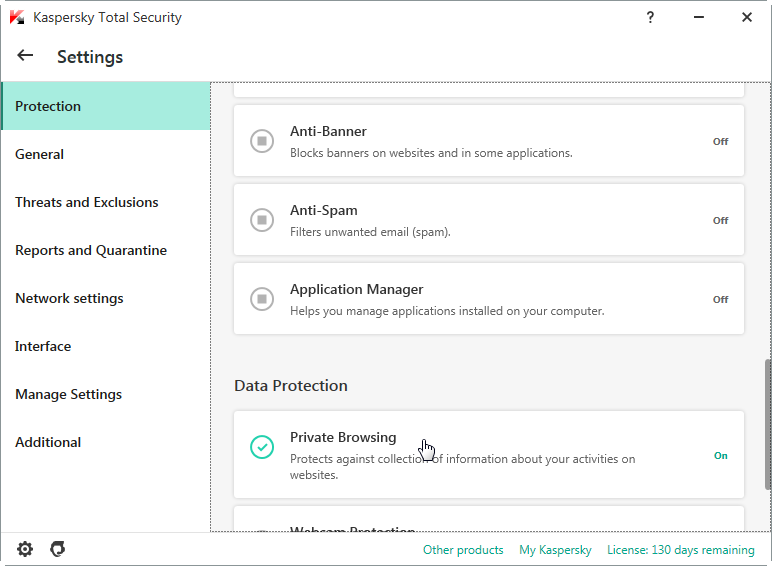Click the License: 130 days remaining link
The height and width of the screenshot is (566, 772).
pos(680,550)
